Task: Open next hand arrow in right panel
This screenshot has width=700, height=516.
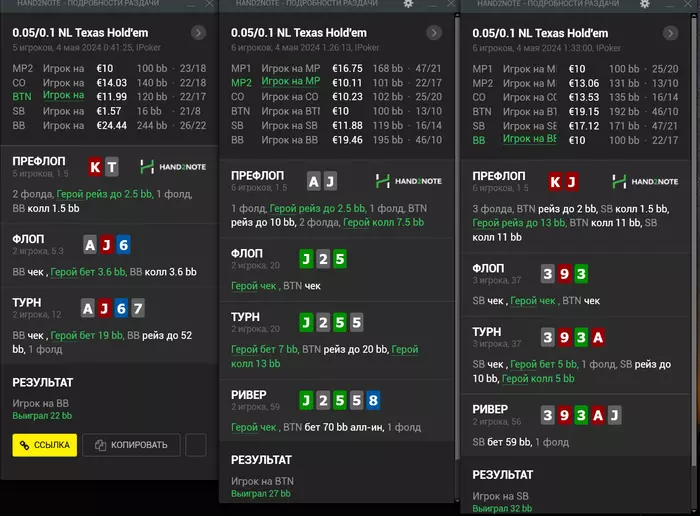Action: (x=670, y=33)
